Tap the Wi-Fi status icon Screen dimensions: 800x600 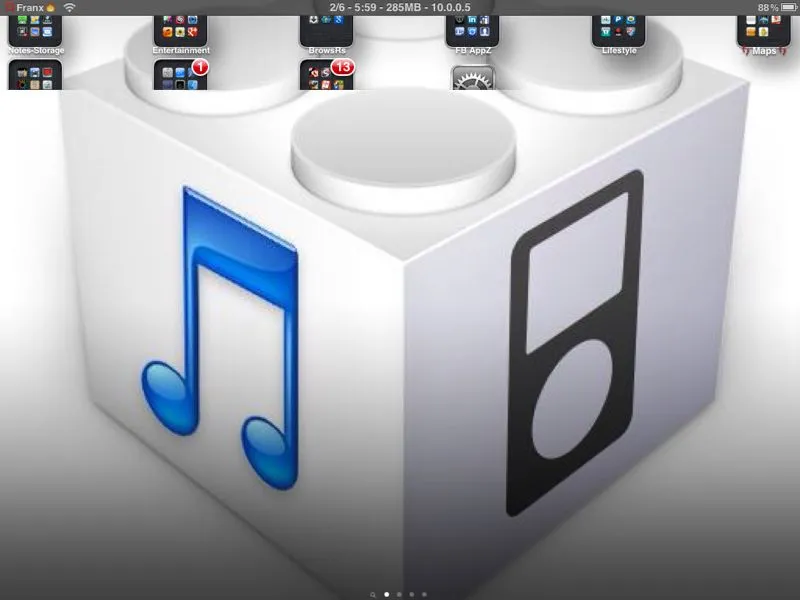[x=69, y=7]
